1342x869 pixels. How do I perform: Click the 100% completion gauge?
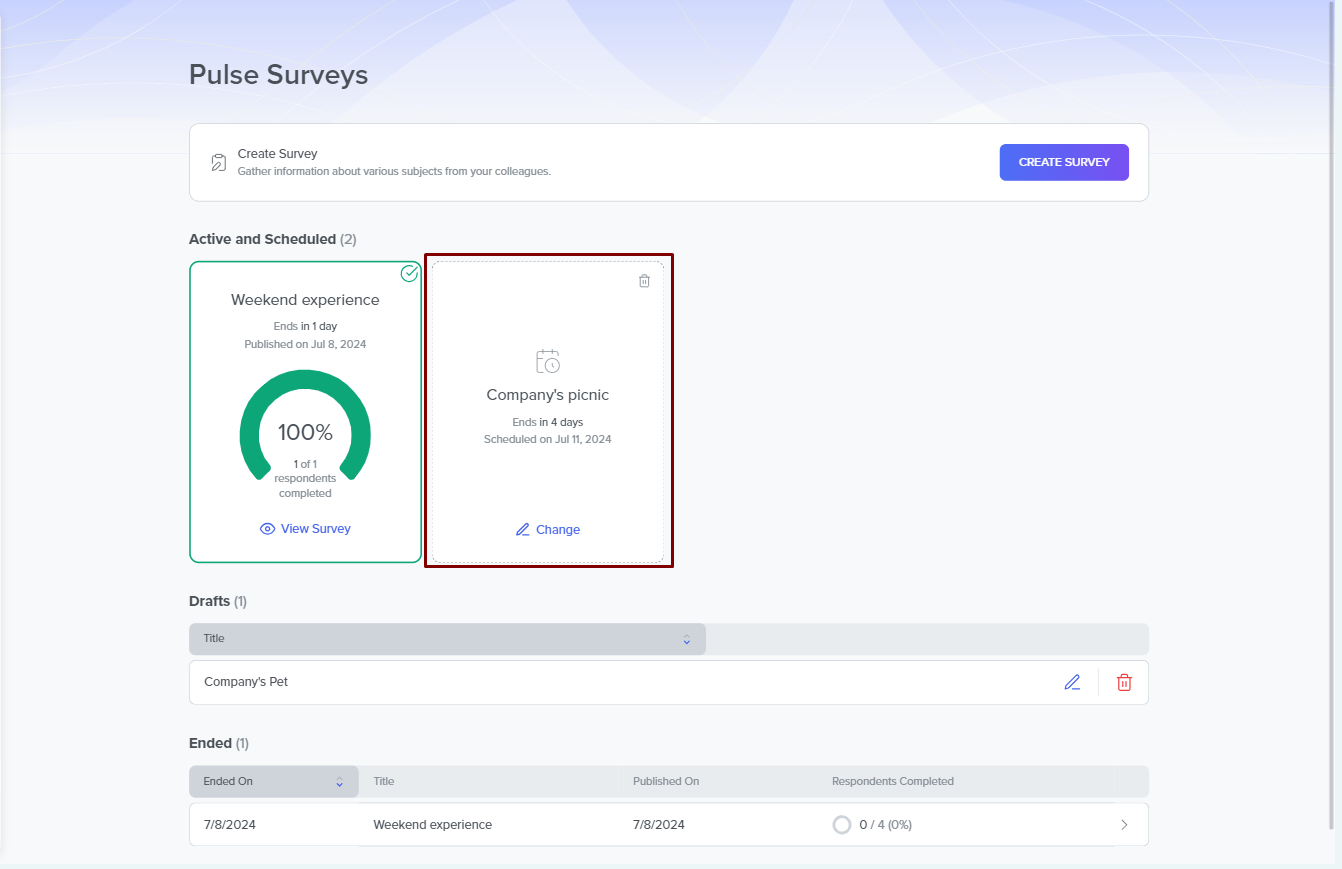point(305,432)
